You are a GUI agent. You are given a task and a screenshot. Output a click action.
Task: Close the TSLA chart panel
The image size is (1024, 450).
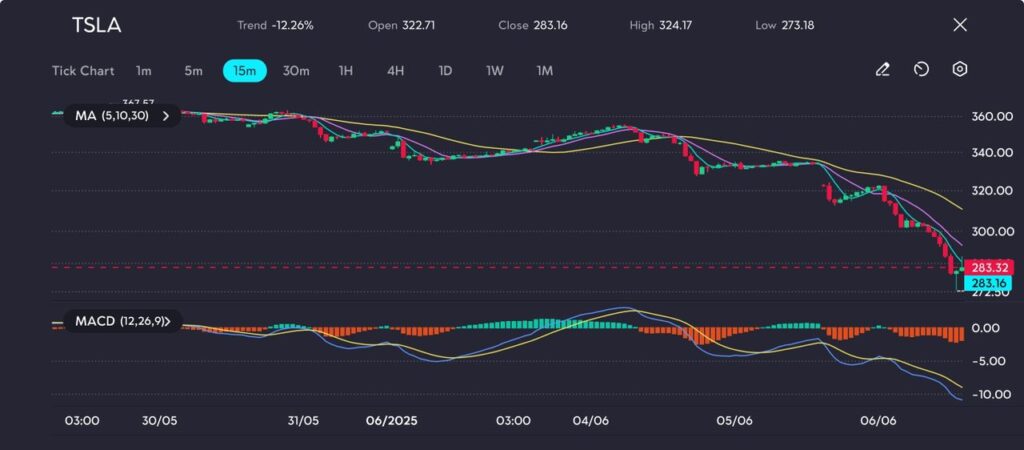click(x=960, y=25)
